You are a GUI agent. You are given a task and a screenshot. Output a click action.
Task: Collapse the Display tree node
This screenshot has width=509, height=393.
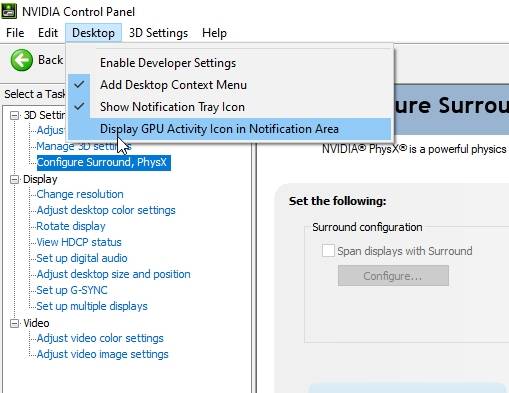pyautogui.click(x=14, y=180)
